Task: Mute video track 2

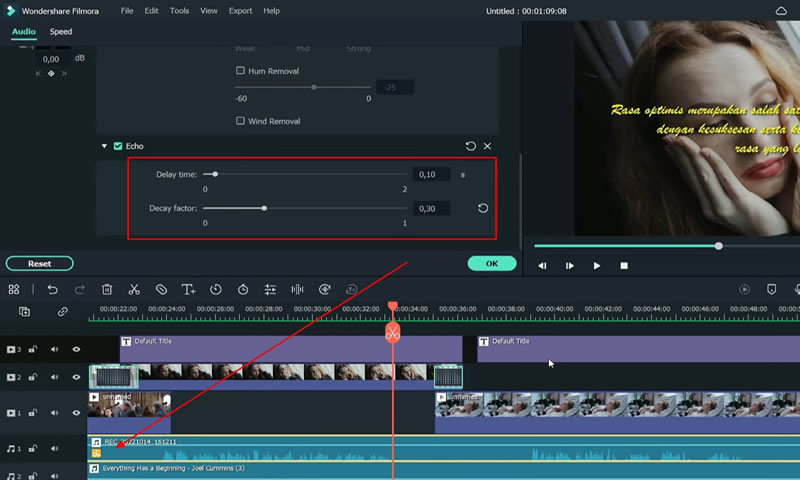Action: 54,377
